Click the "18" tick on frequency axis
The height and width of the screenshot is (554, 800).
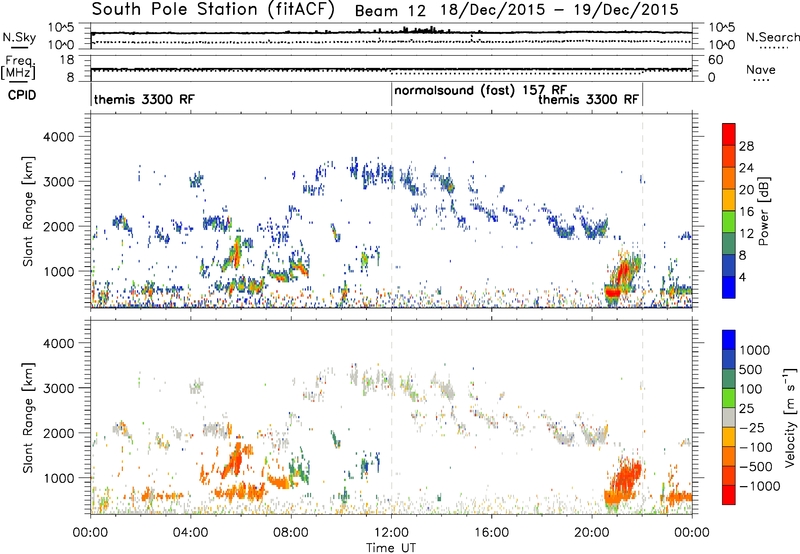[x=66, y=60]
